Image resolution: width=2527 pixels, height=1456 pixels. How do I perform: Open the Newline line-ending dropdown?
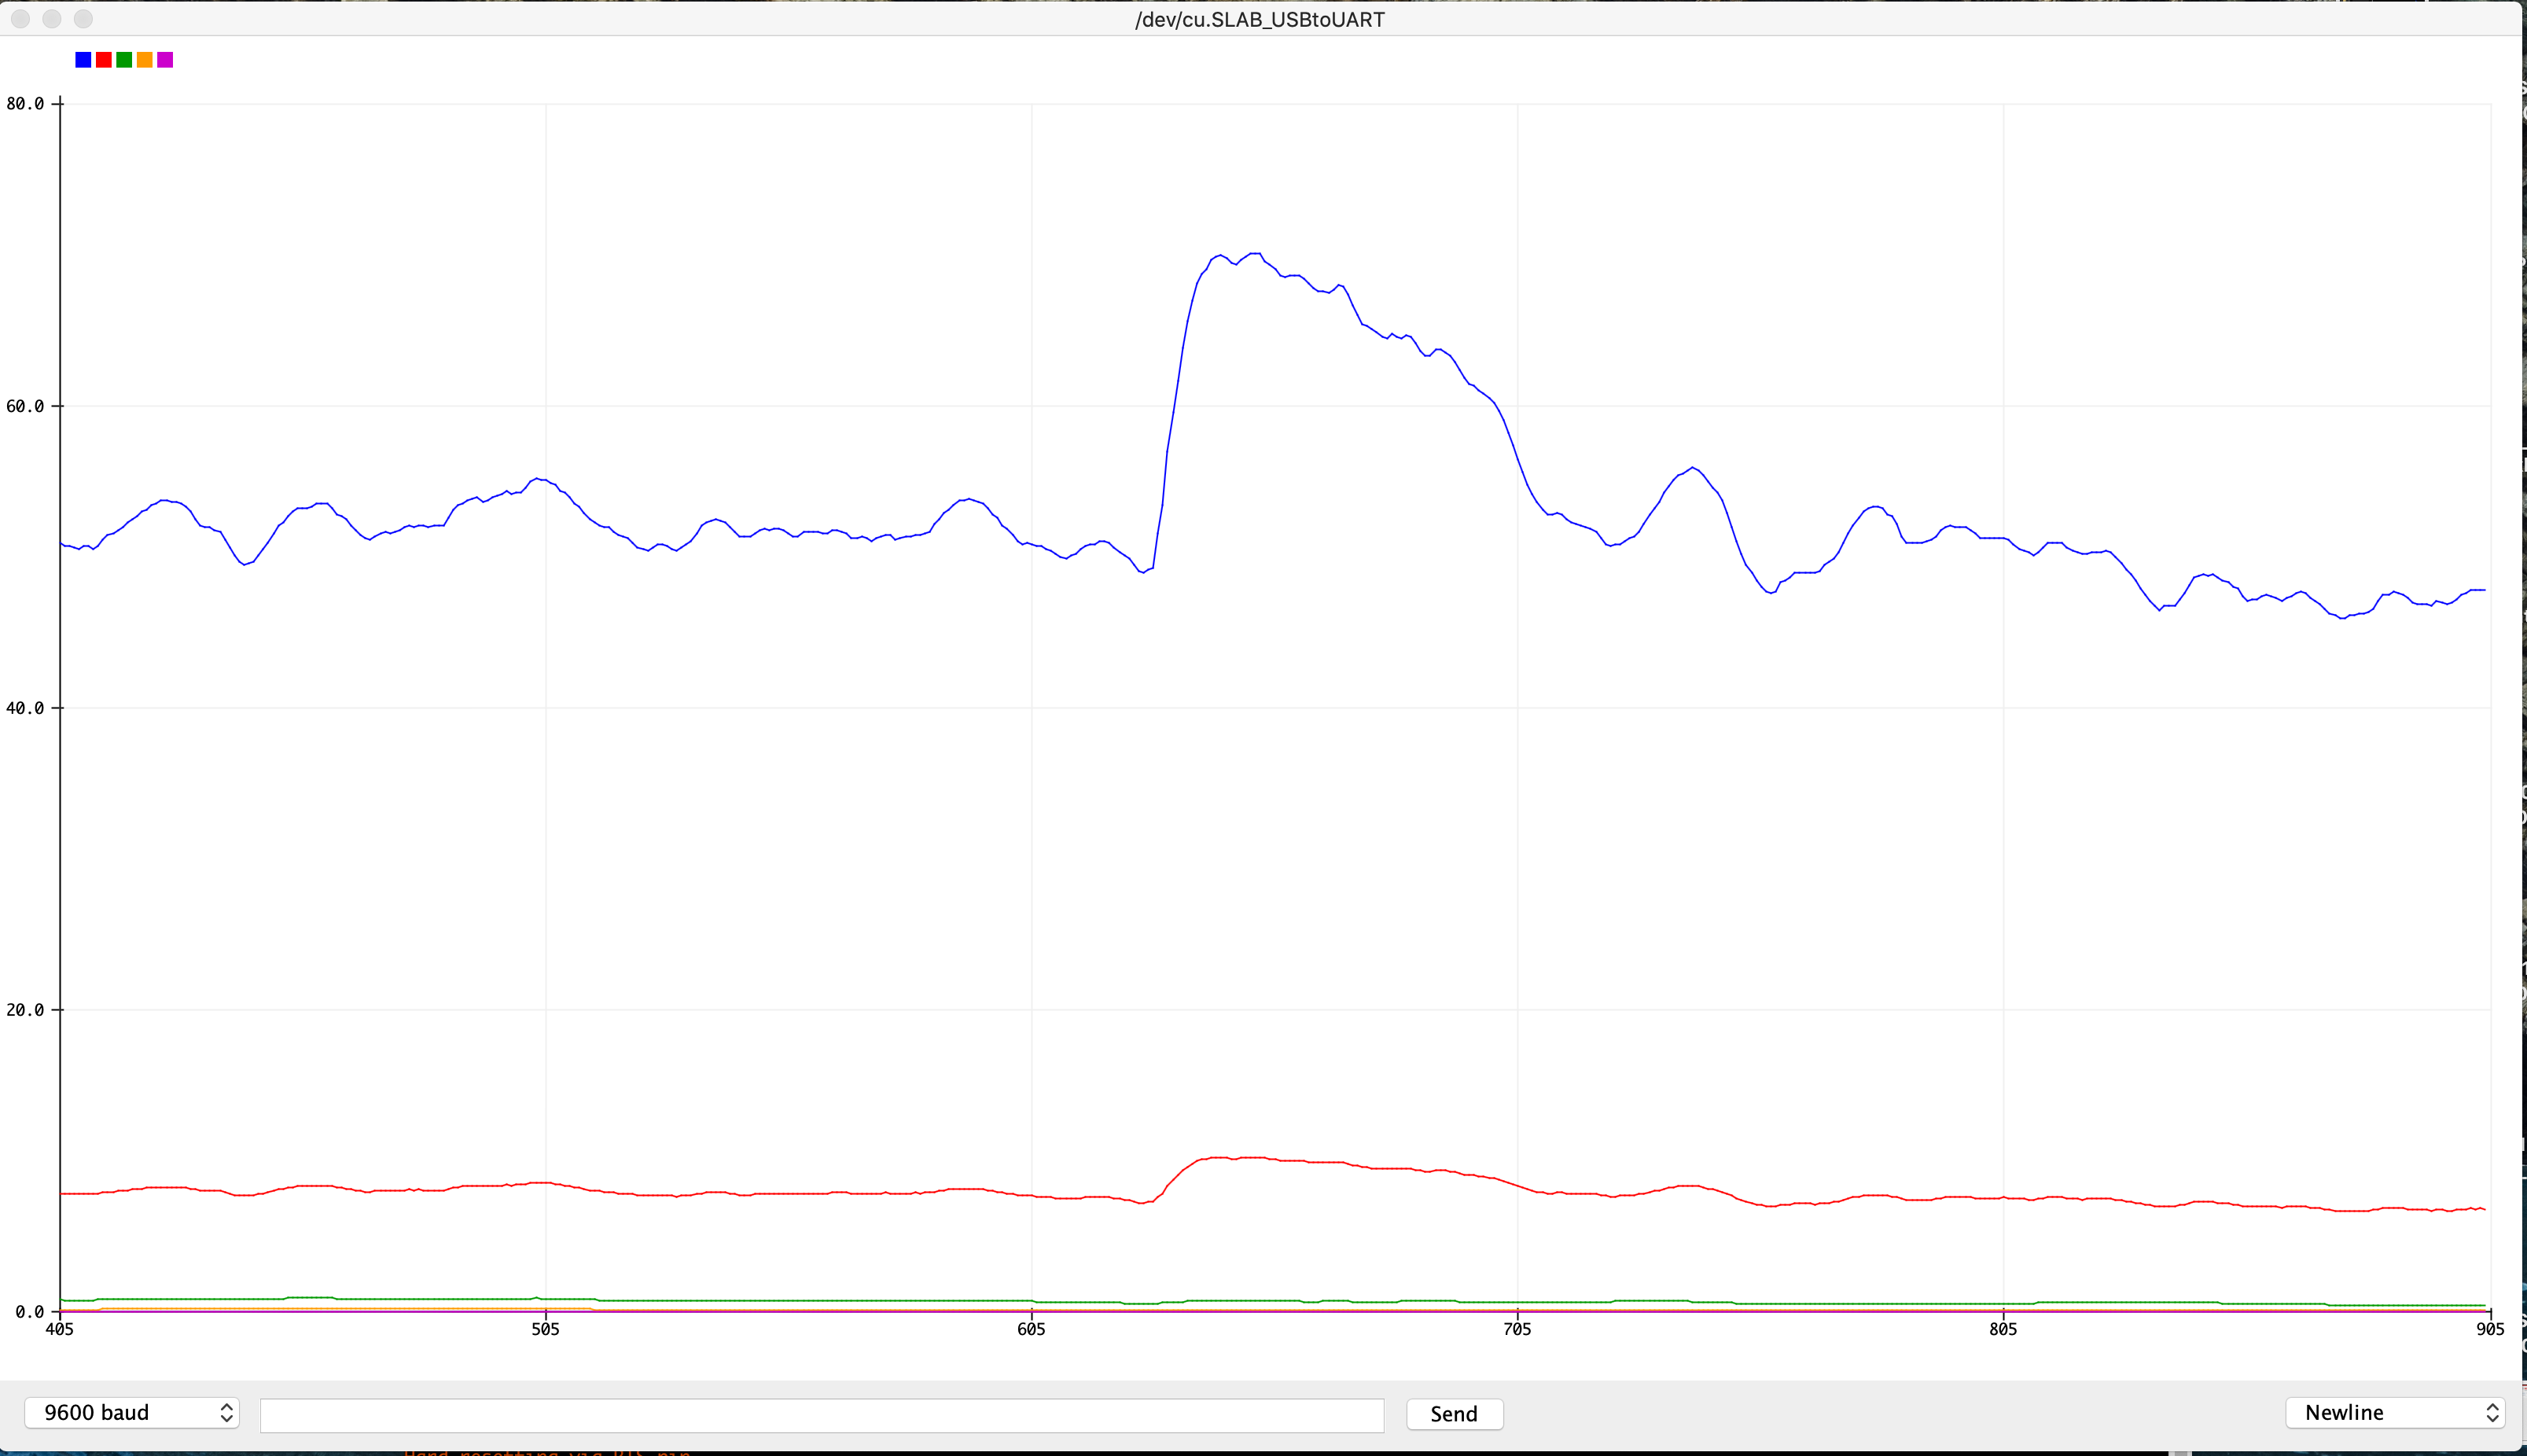2395,1412
